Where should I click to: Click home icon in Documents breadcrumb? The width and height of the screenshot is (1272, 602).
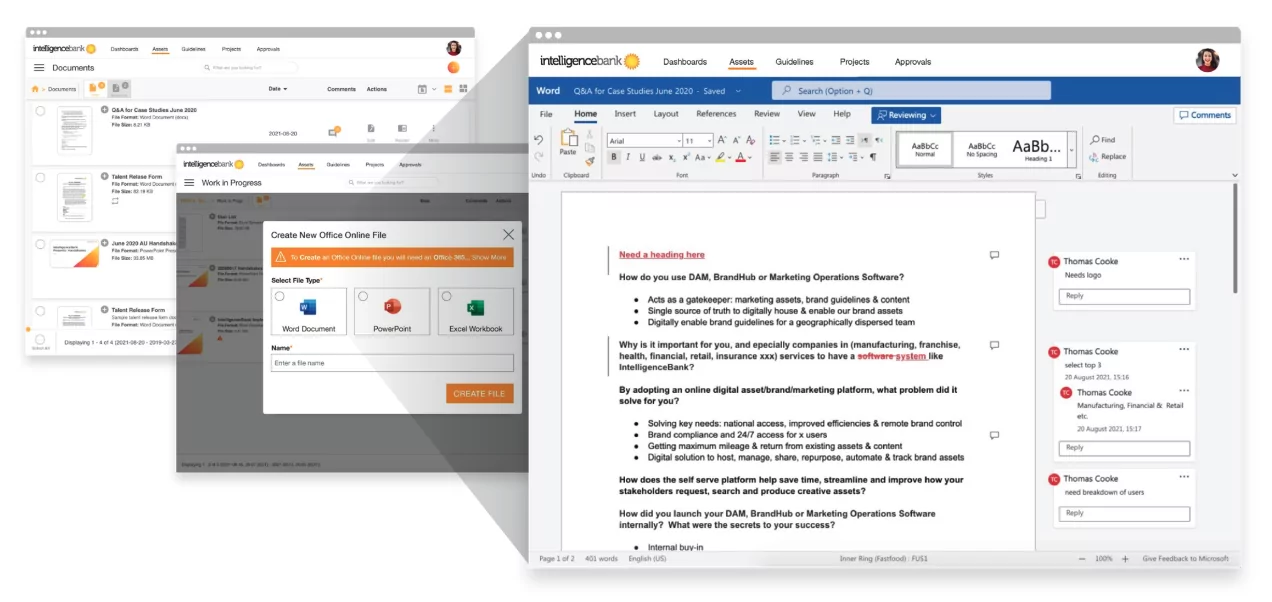[36, 89]
